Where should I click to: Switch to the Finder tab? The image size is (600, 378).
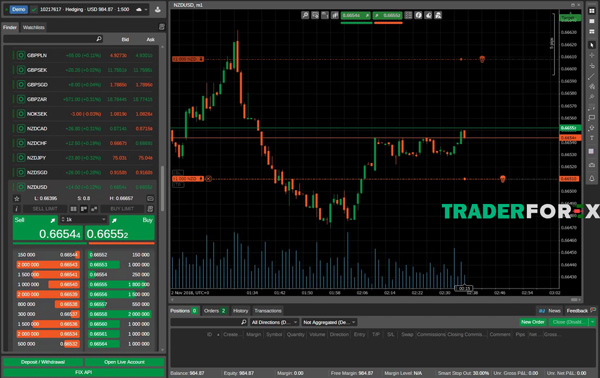click(x=10, y=27)
